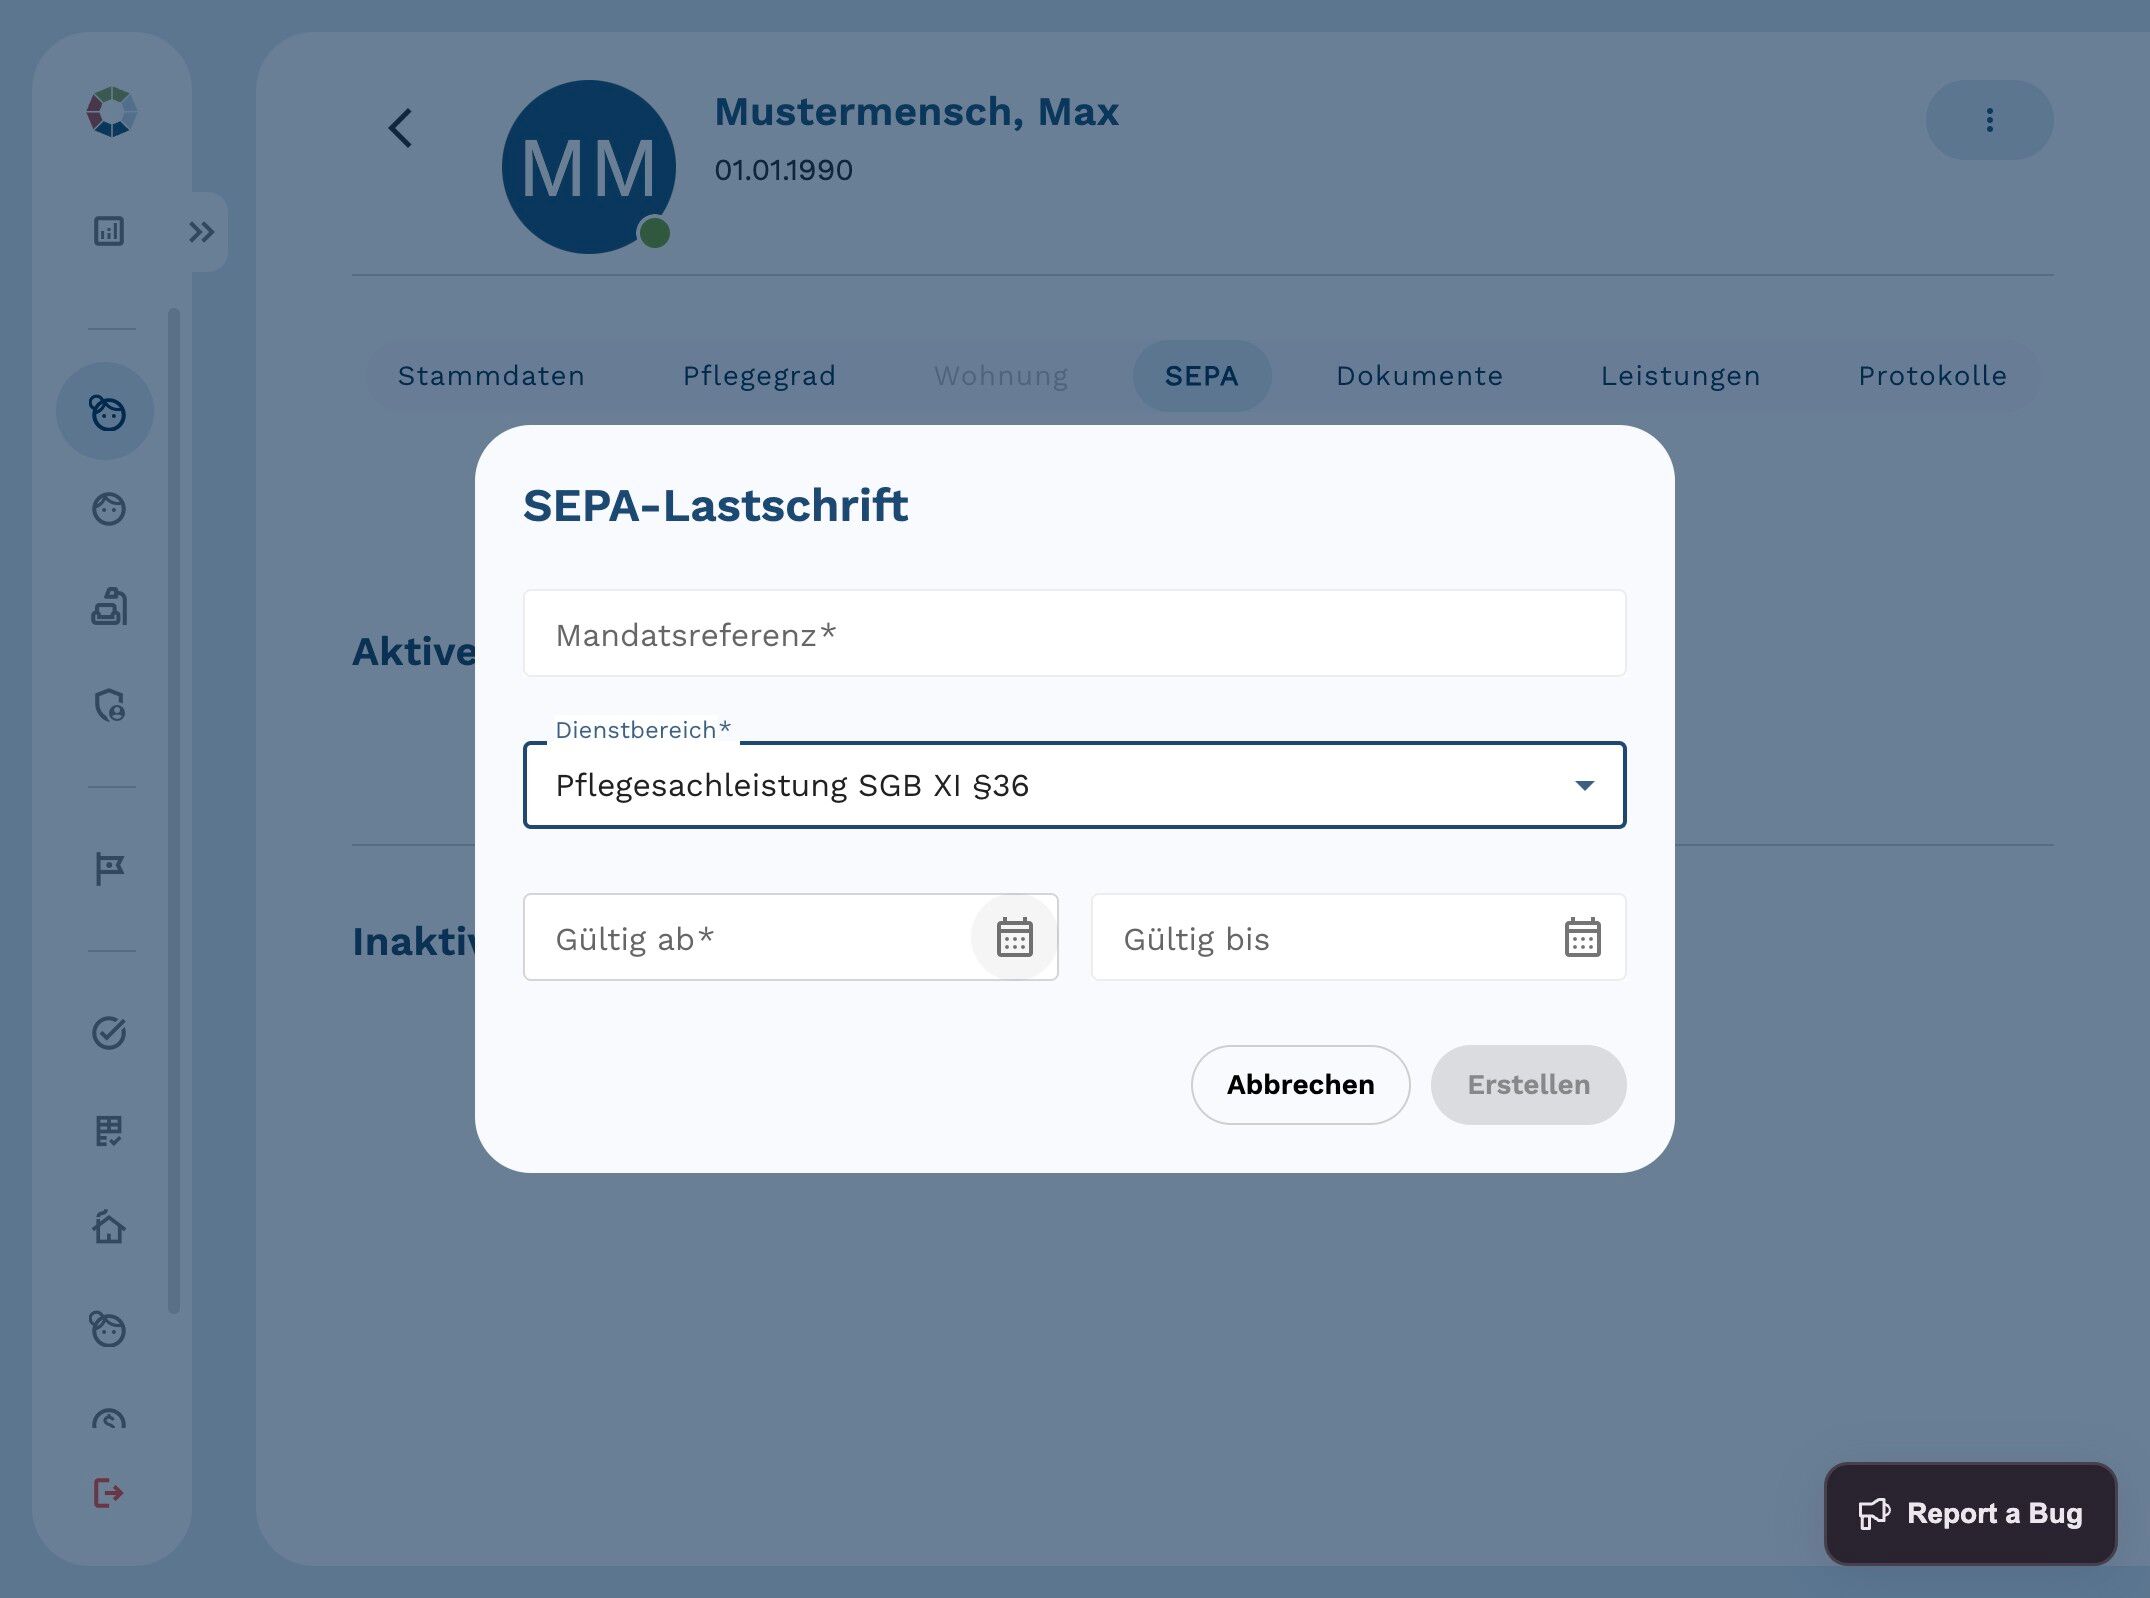Go back with the left arrow
This screenshot has height=1598, width=2150.
tap(400, 128)
